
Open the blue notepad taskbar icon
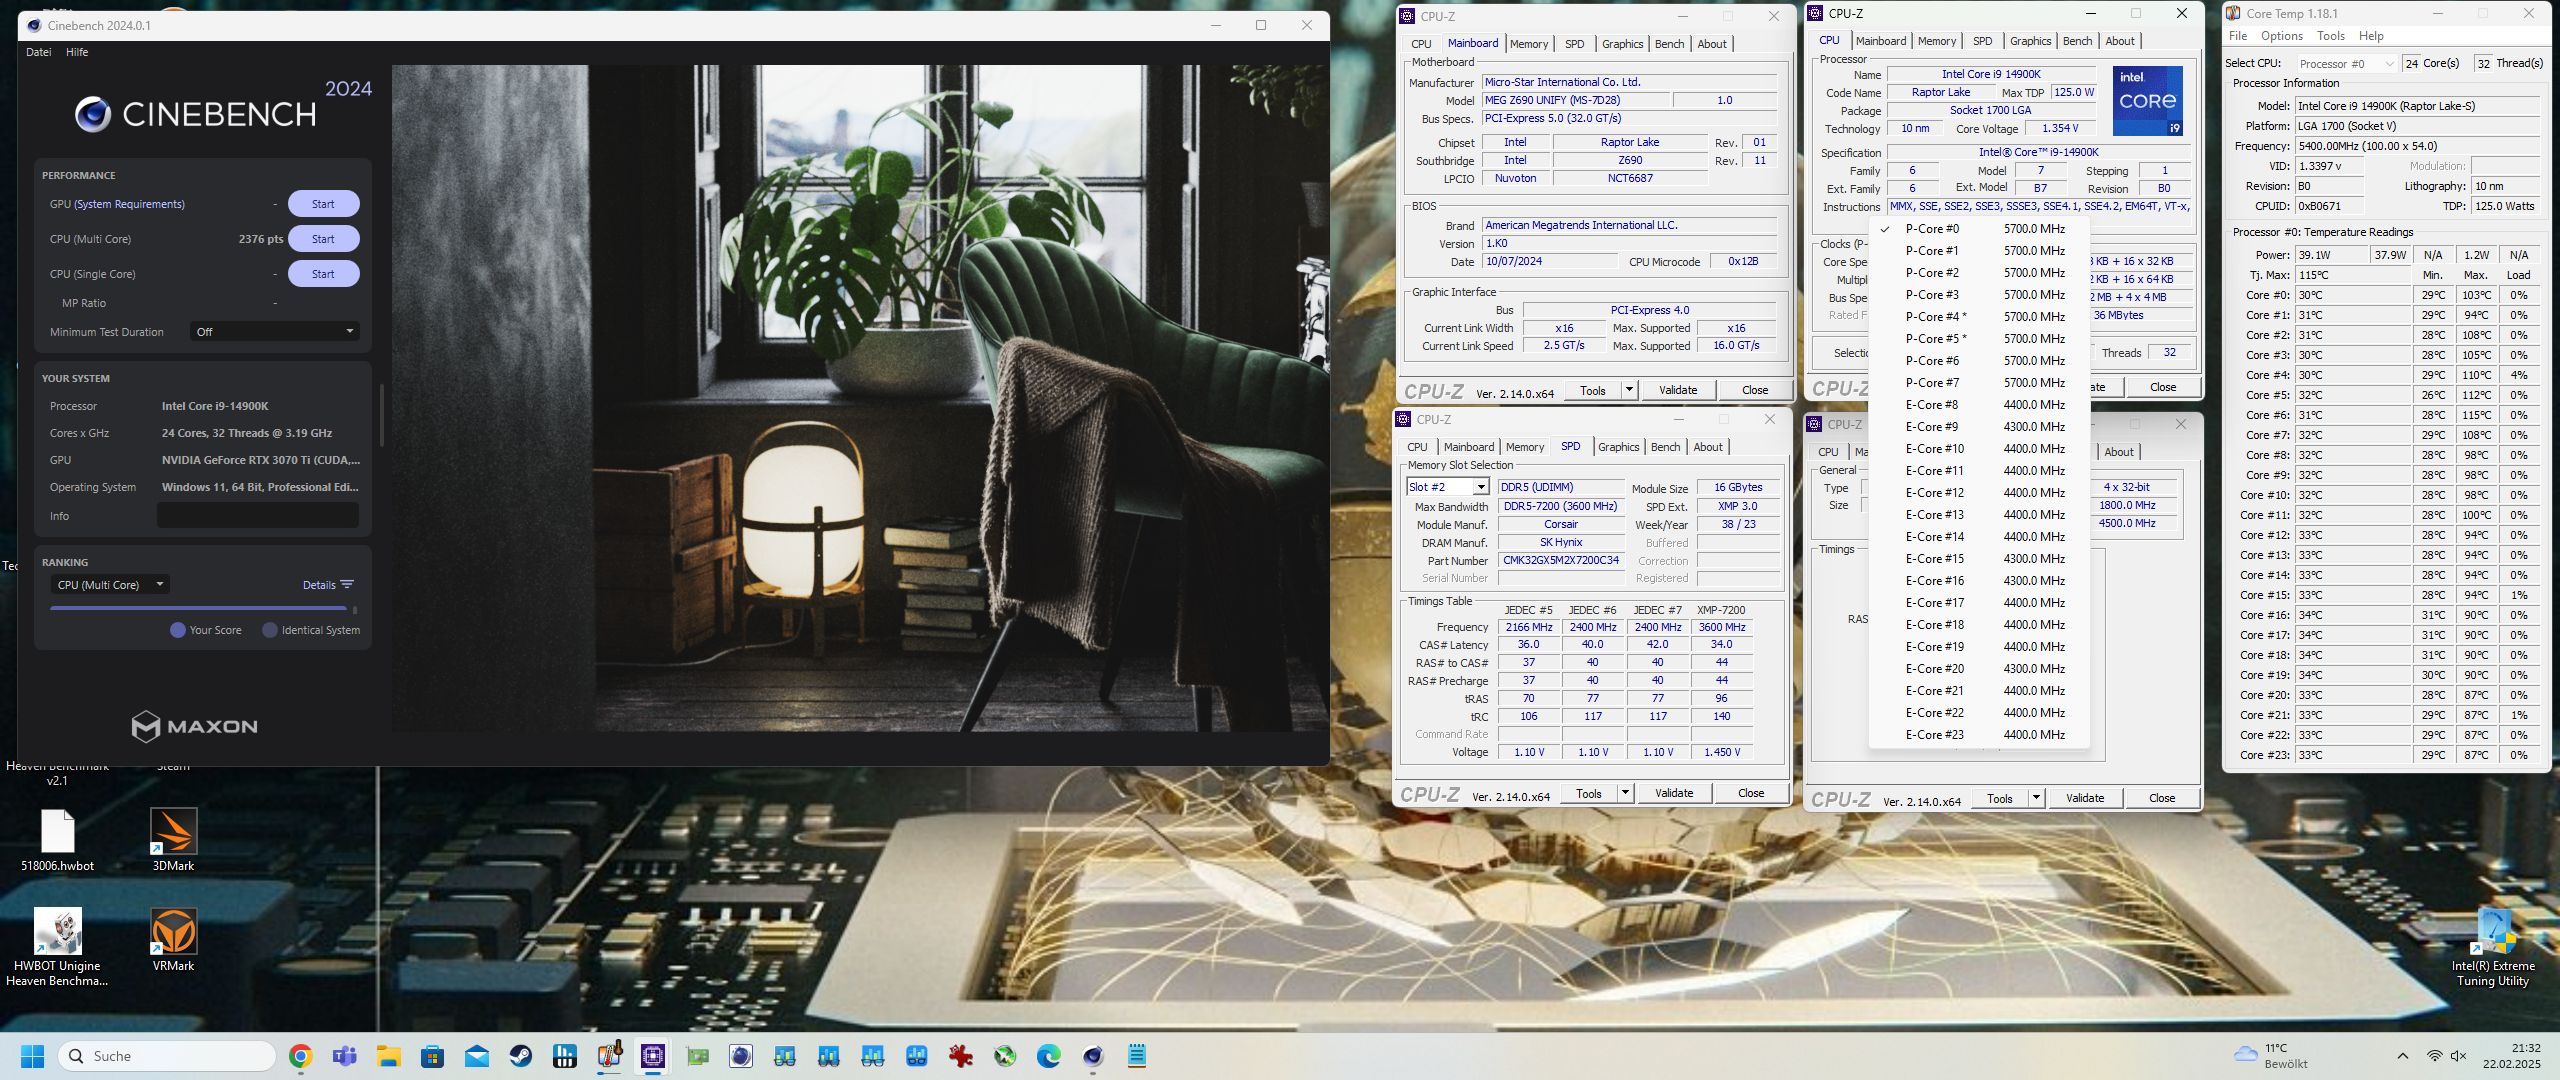point(1136,1056)
